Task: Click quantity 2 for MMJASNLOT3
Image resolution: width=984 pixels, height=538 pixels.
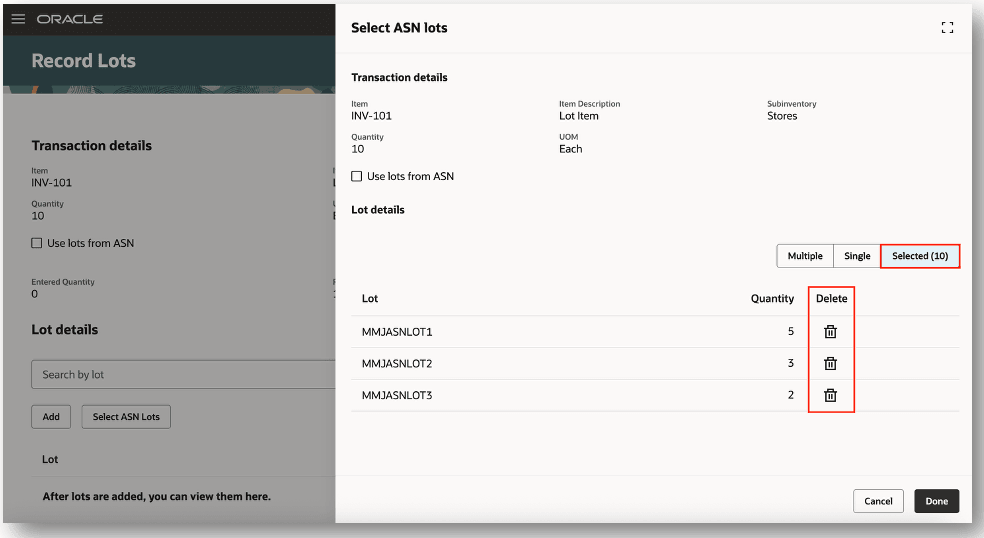Action: coord(791,395)
